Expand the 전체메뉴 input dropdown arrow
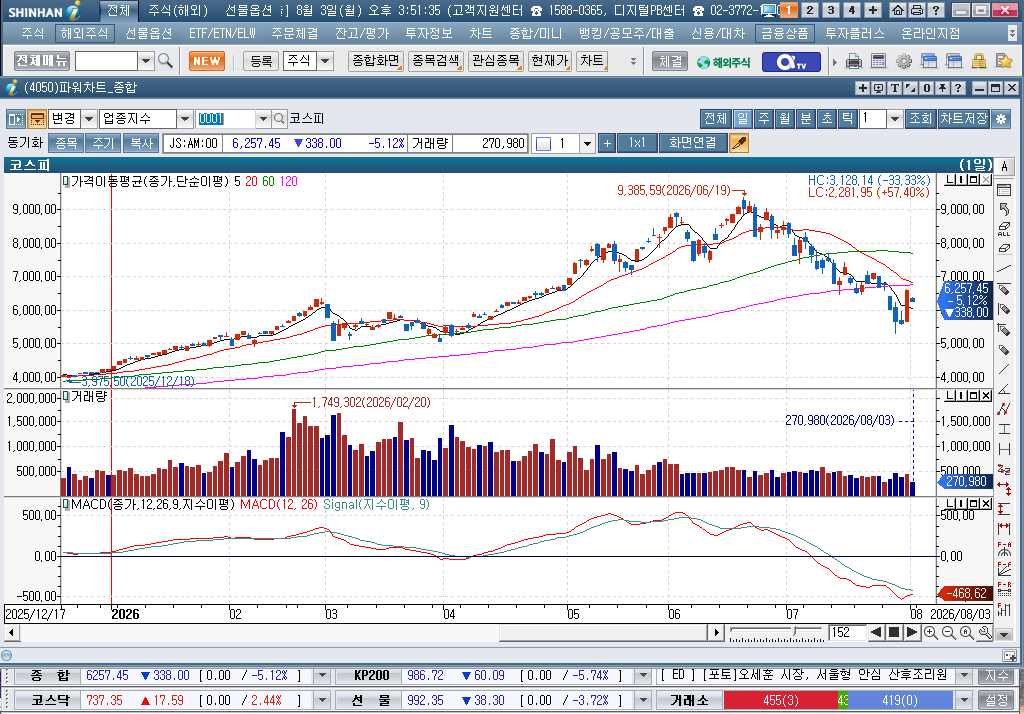The image size is (1024, 714). (146, 61)
